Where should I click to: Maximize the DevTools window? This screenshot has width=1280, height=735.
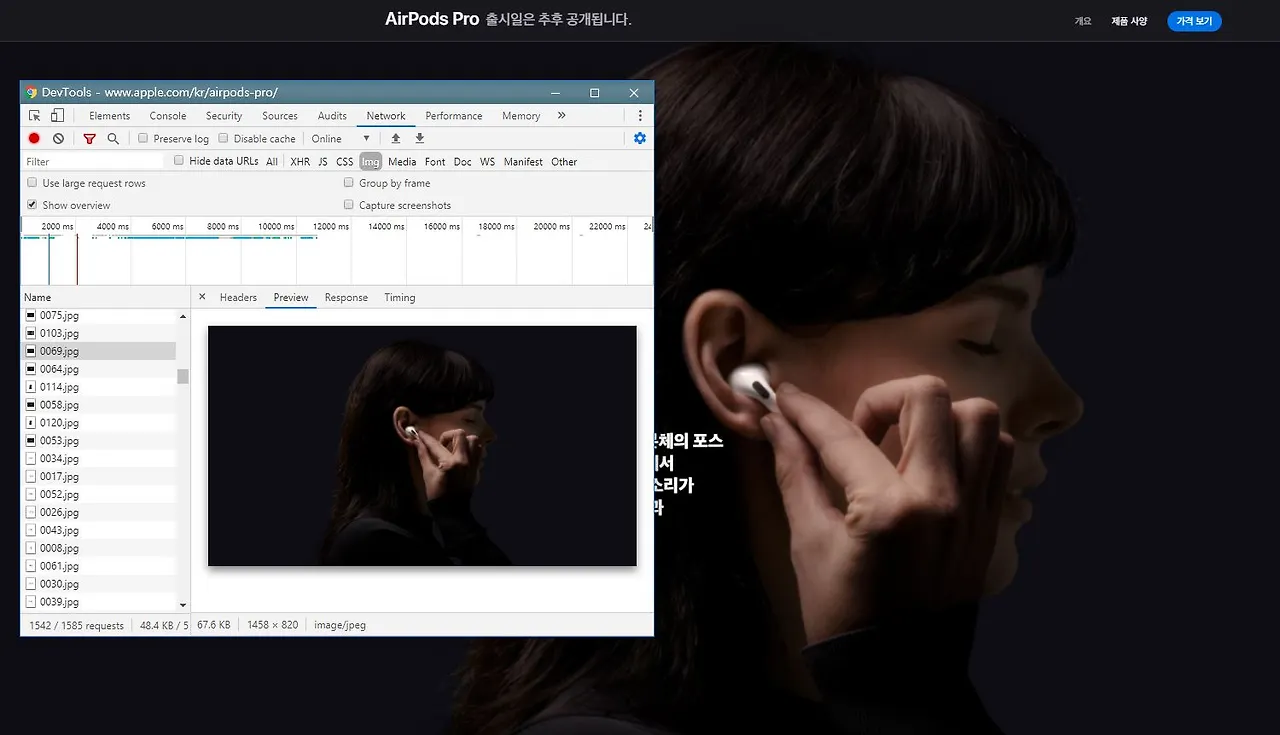(x=594, y=92)
